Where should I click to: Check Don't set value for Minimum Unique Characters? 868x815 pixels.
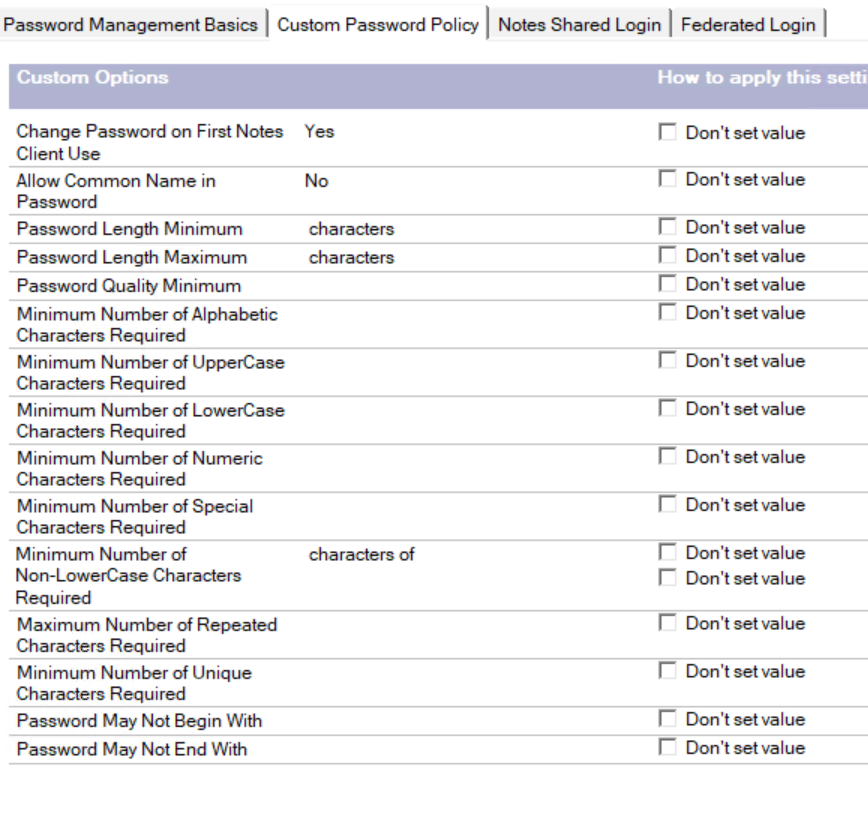[668, 671]
